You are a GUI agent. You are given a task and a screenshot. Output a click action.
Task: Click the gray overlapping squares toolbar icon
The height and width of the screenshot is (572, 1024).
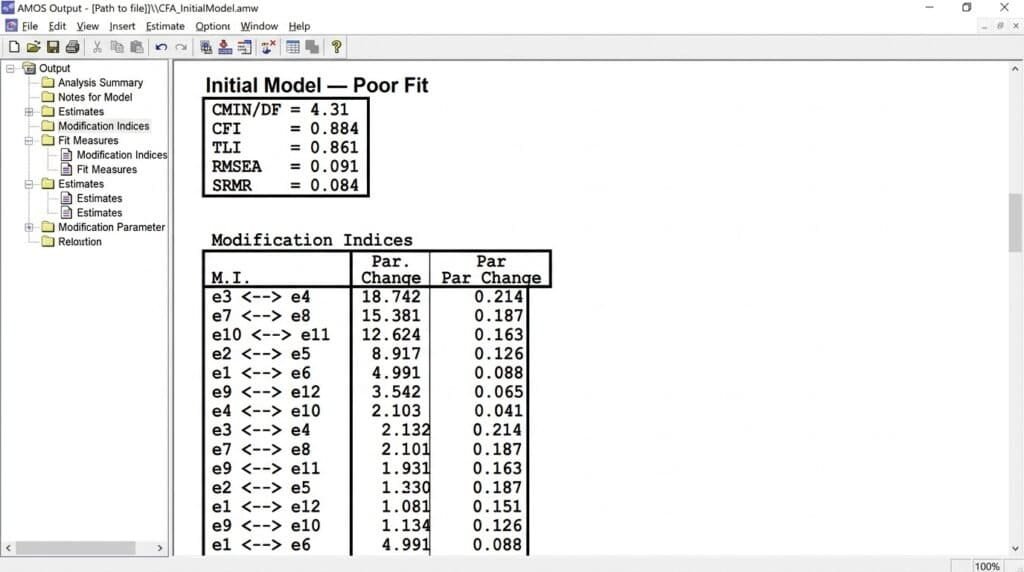(x=312, y=47)
